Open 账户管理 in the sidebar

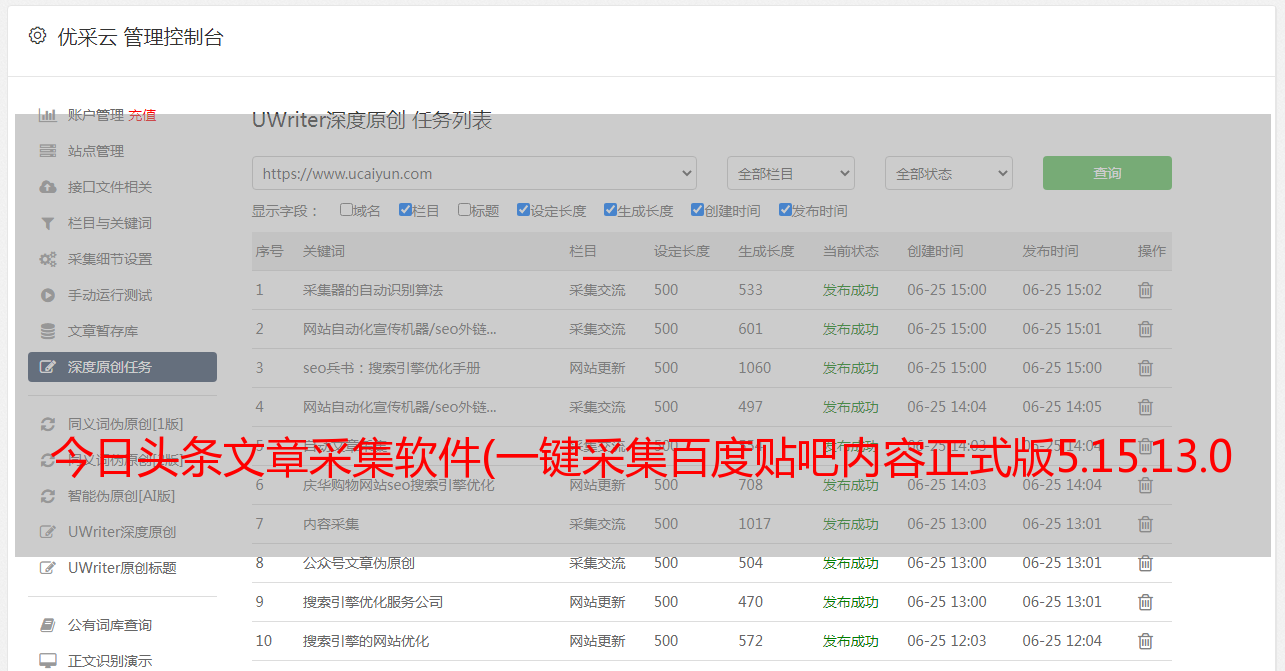click(96, 115)
